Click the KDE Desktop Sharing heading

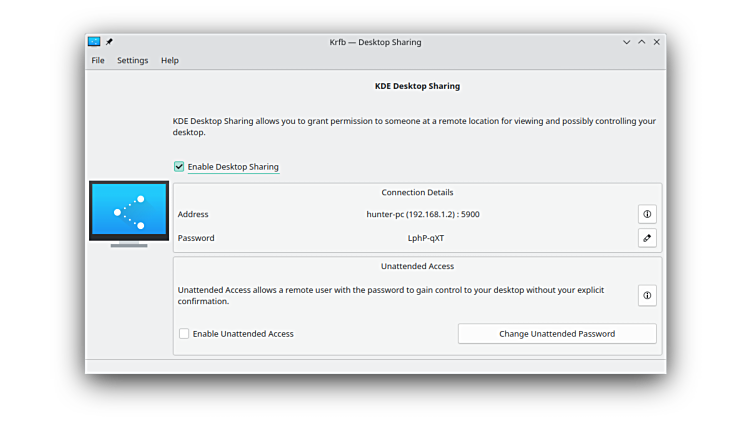(417, 86)
